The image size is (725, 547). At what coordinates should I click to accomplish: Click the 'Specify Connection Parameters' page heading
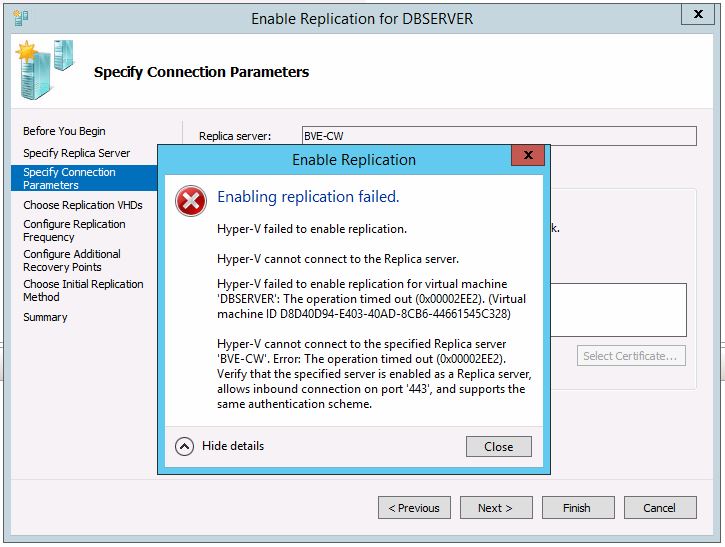tap(201, 72)
